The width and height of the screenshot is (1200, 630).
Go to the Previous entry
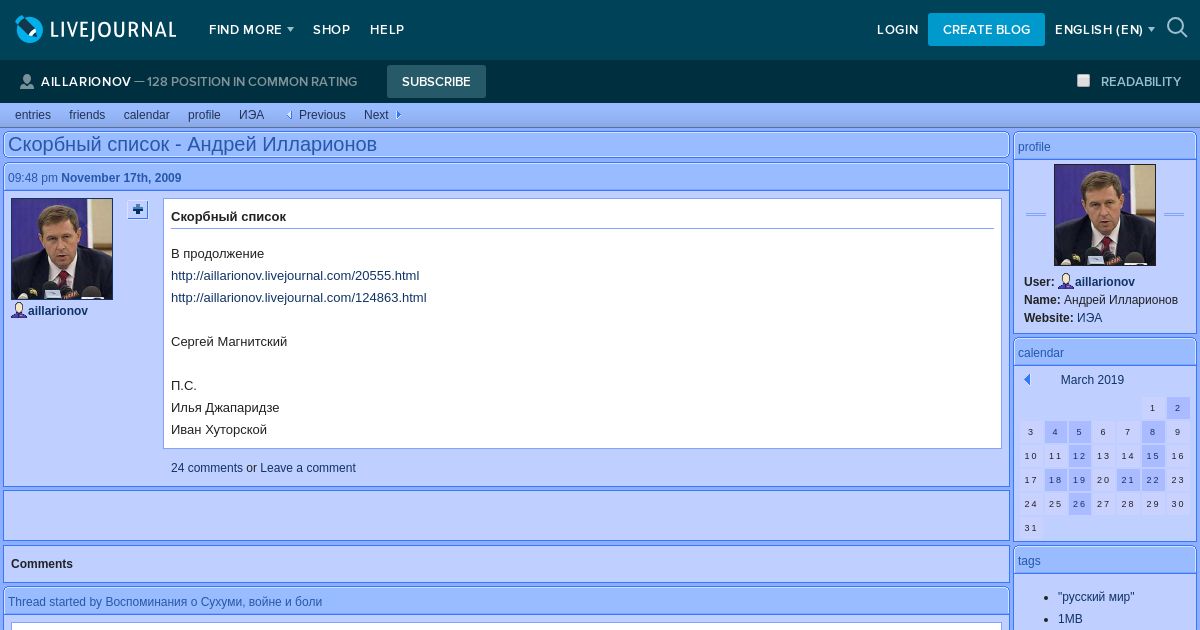point(322,115)
